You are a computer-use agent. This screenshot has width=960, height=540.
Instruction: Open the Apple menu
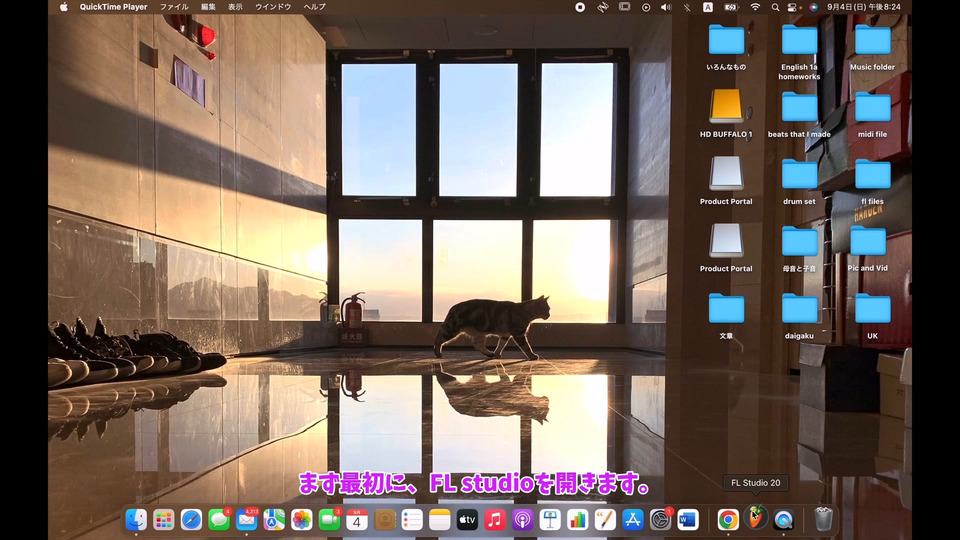[x=64, y=7]
